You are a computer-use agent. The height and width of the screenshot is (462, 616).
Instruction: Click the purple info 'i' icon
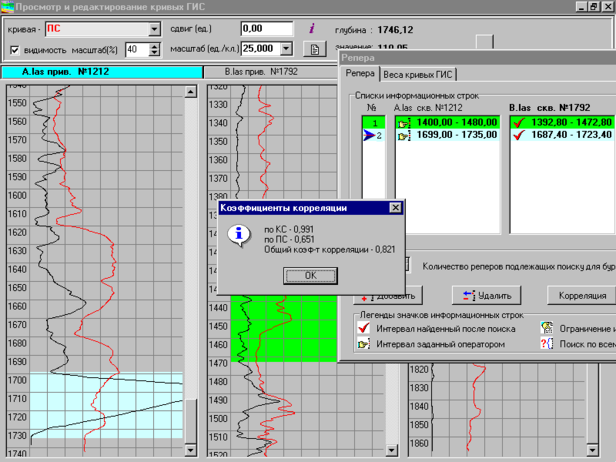[312, 29]
